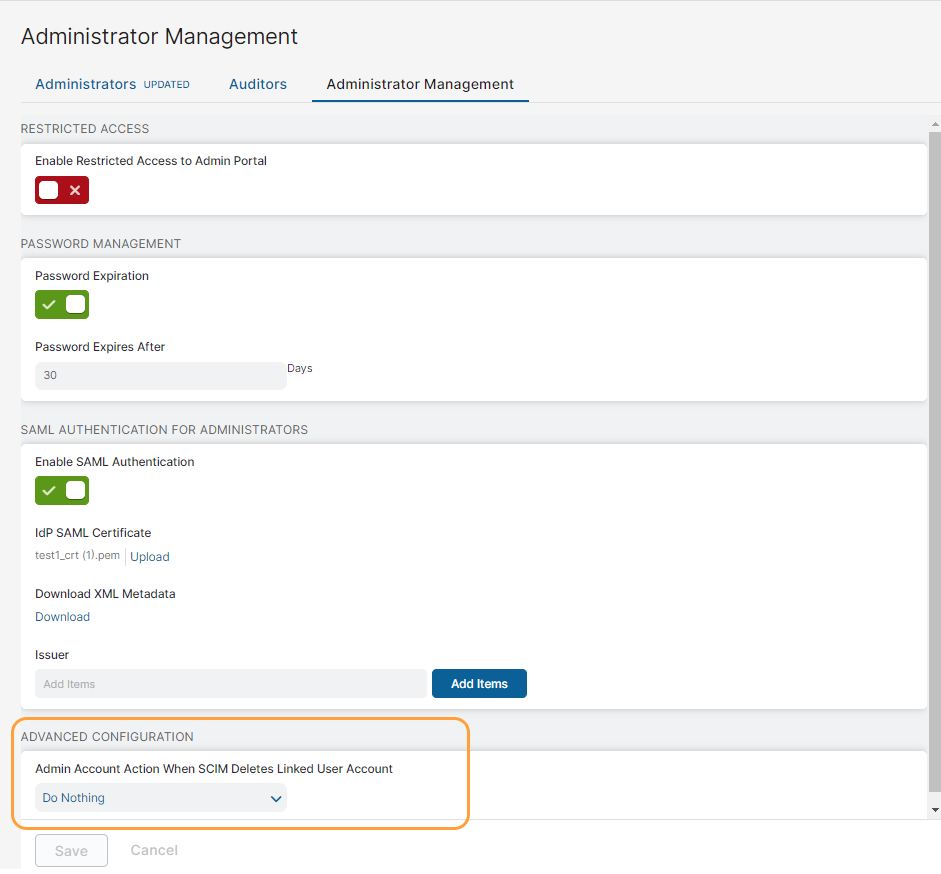
Task: Disable the Password Expiration switch
Action: point(62,305)
